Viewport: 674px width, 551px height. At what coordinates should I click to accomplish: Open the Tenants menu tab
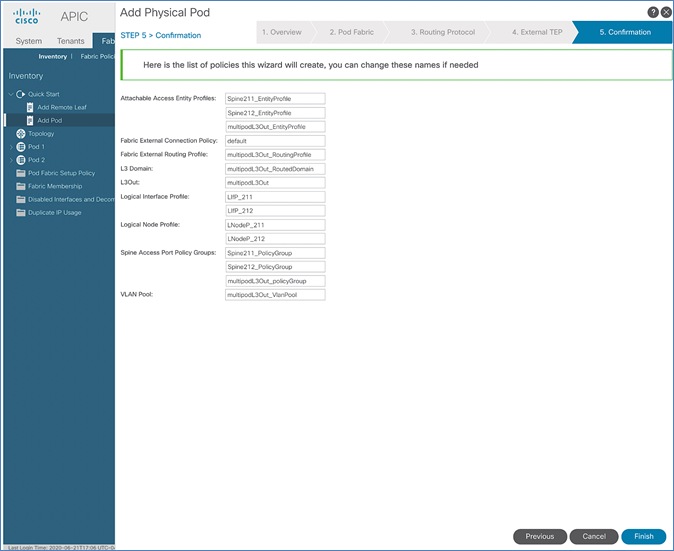70,41
